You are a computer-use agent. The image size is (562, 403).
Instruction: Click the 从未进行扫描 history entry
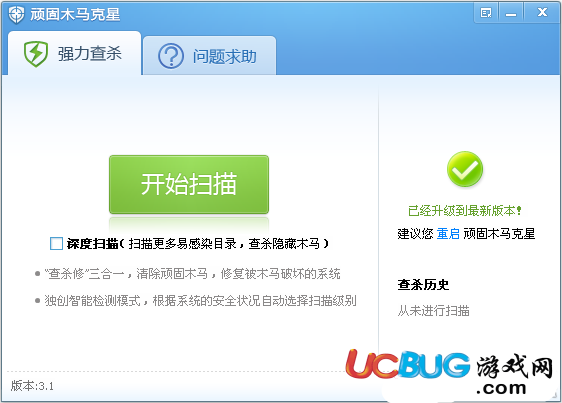[x=433, y=310]
